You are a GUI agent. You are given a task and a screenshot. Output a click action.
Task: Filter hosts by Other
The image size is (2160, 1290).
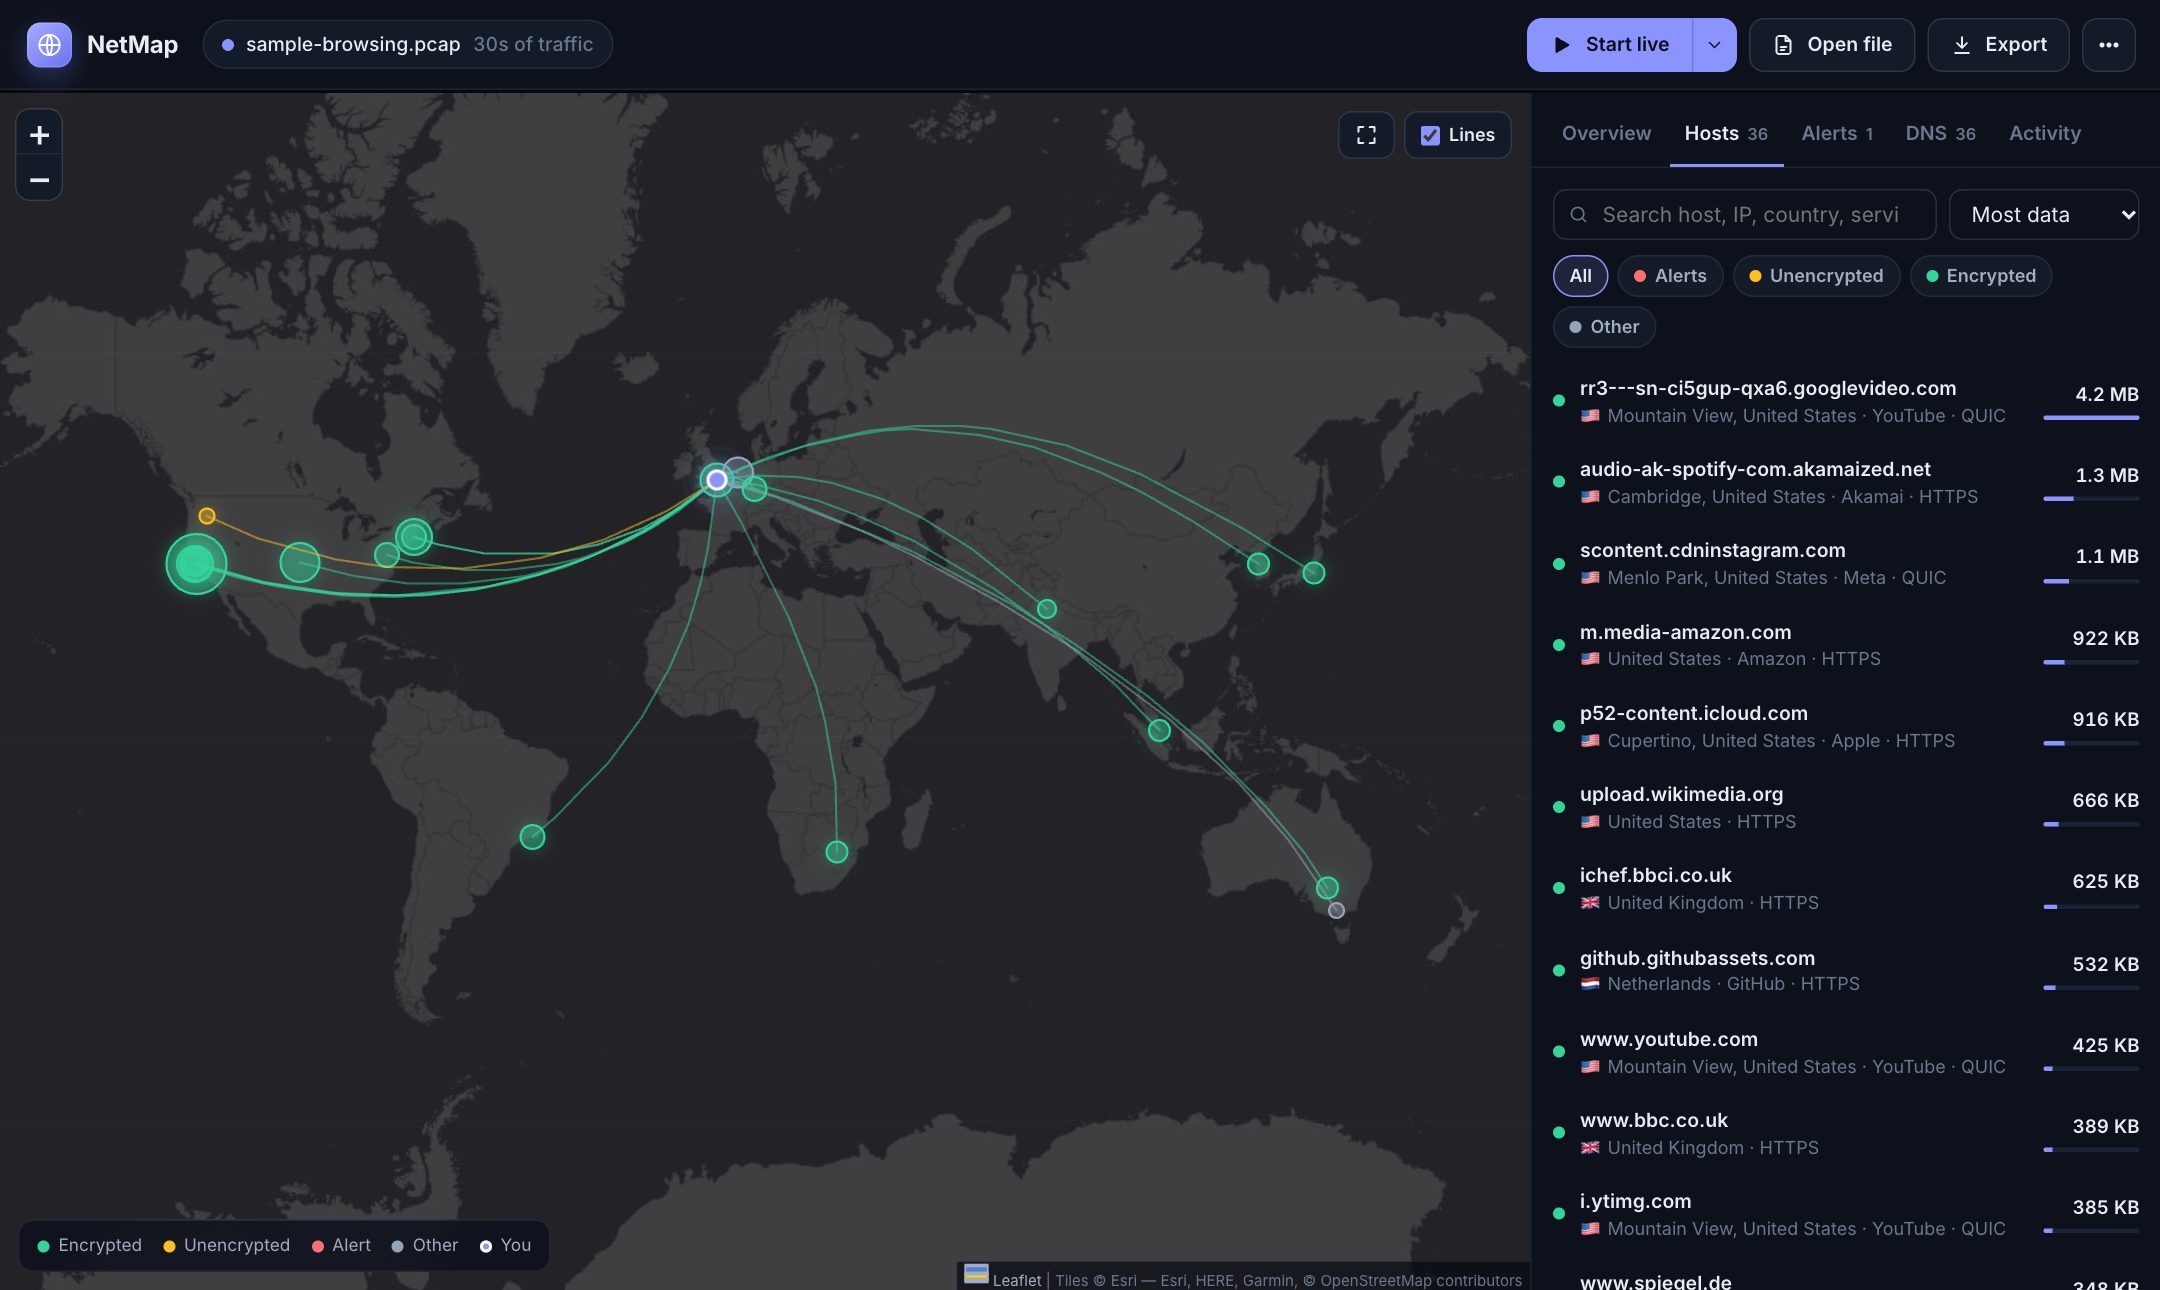(x=1604, y=327)
